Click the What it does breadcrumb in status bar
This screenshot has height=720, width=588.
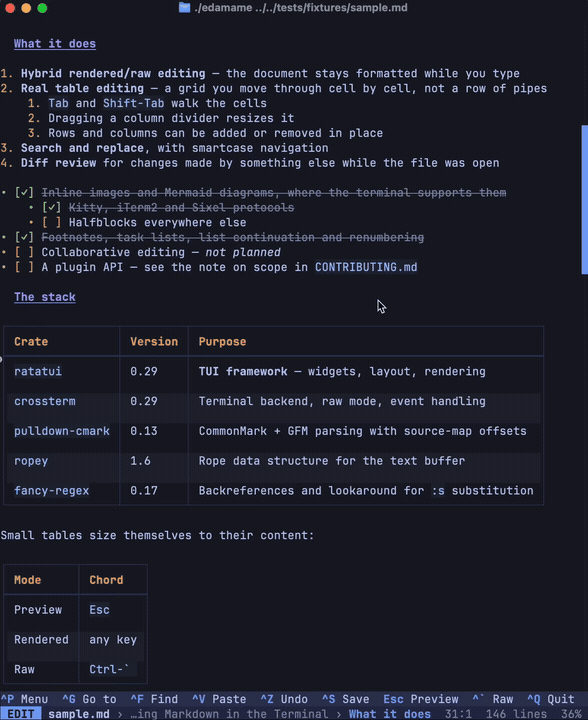tap(390, 714)
